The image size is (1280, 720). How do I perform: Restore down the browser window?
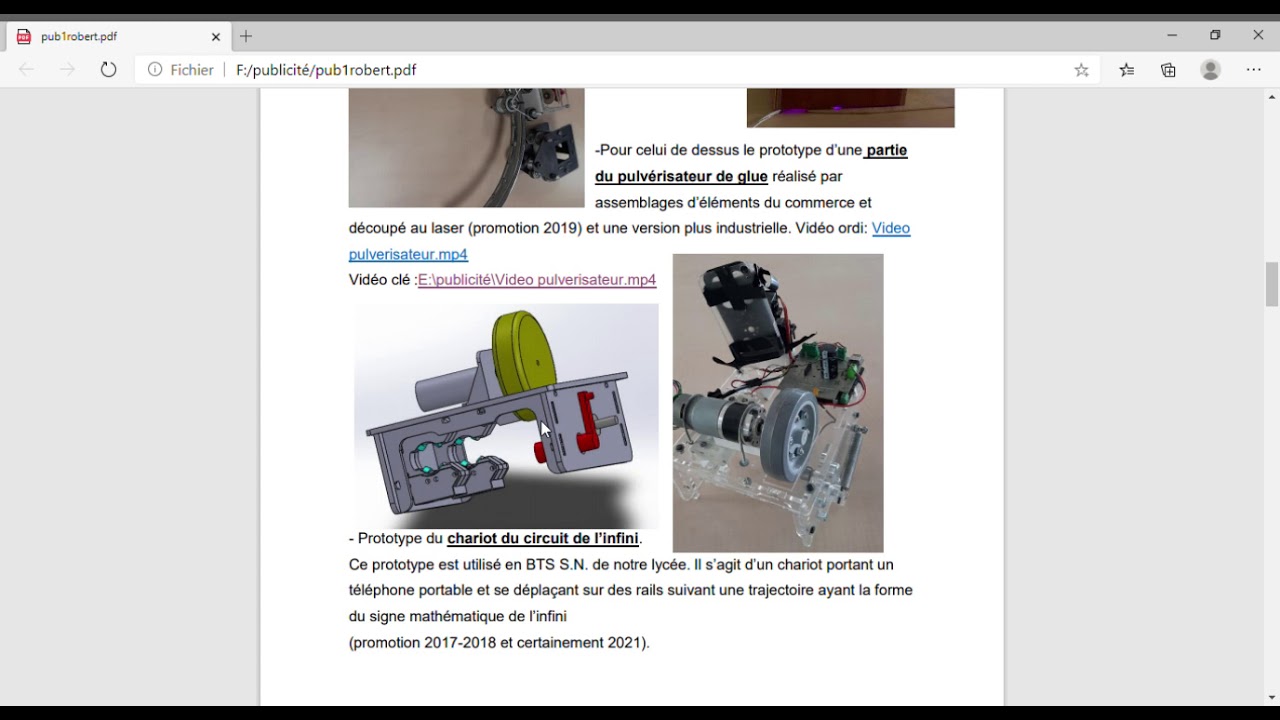(1215, 35)
